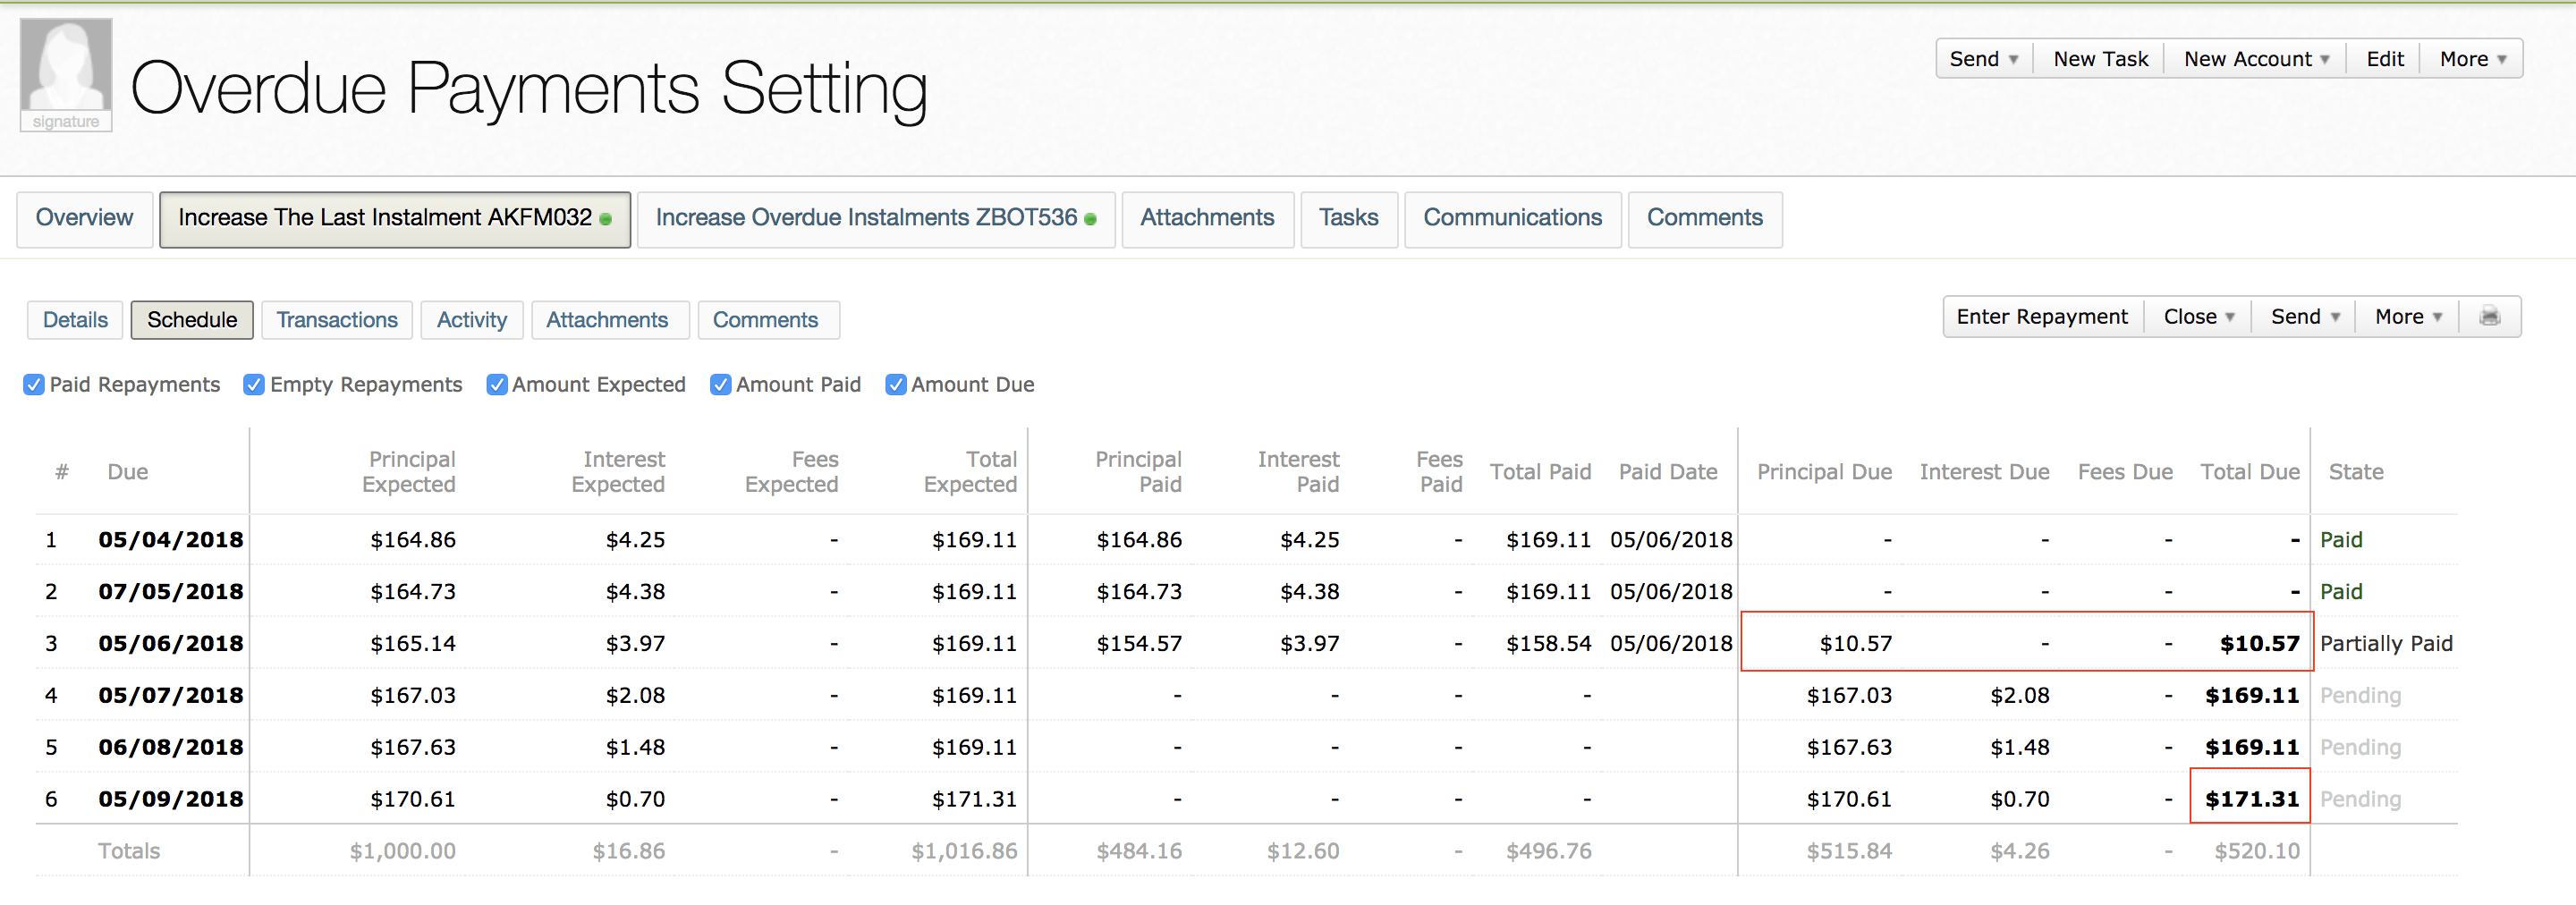The width and height of the screenshot is (2576, 905).
Task: Open the Increase Overdue Instalments ZBOT536 tab
Action: (875, 218)
